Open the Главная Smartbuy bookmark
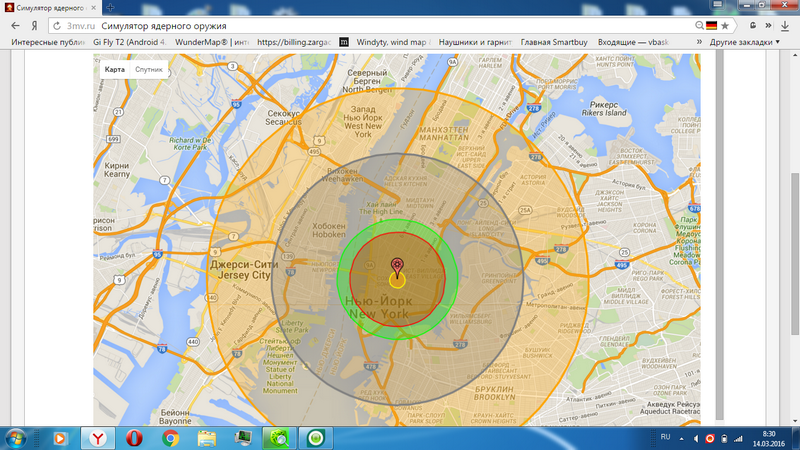 pyautogui.click(x=554, y=42)
